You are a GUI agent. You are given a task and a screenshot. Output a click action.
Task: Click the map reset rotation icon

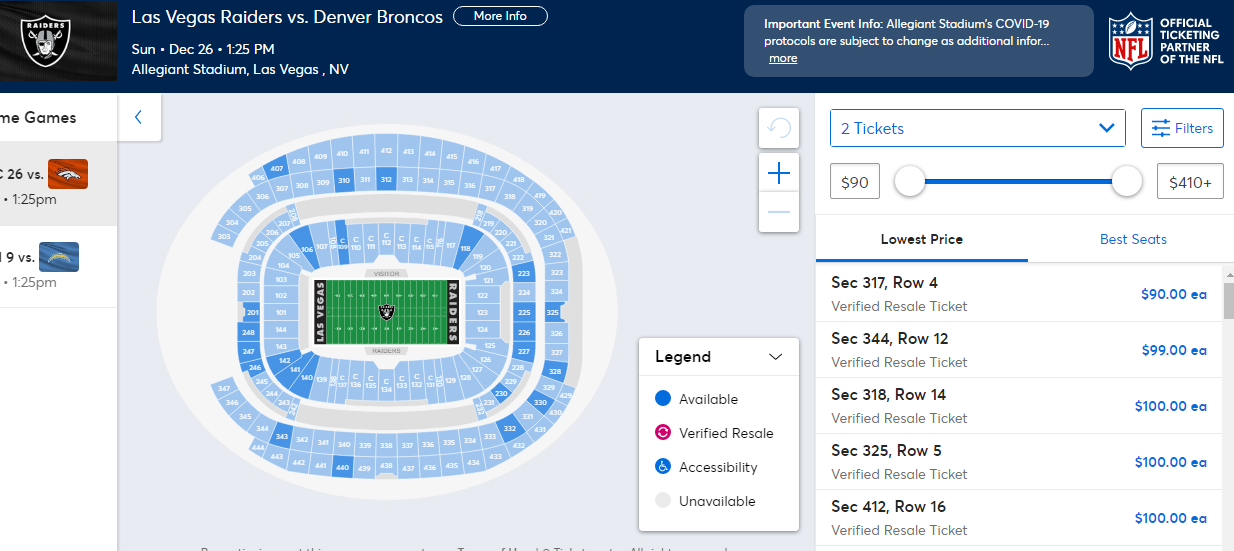coord(779,128)
